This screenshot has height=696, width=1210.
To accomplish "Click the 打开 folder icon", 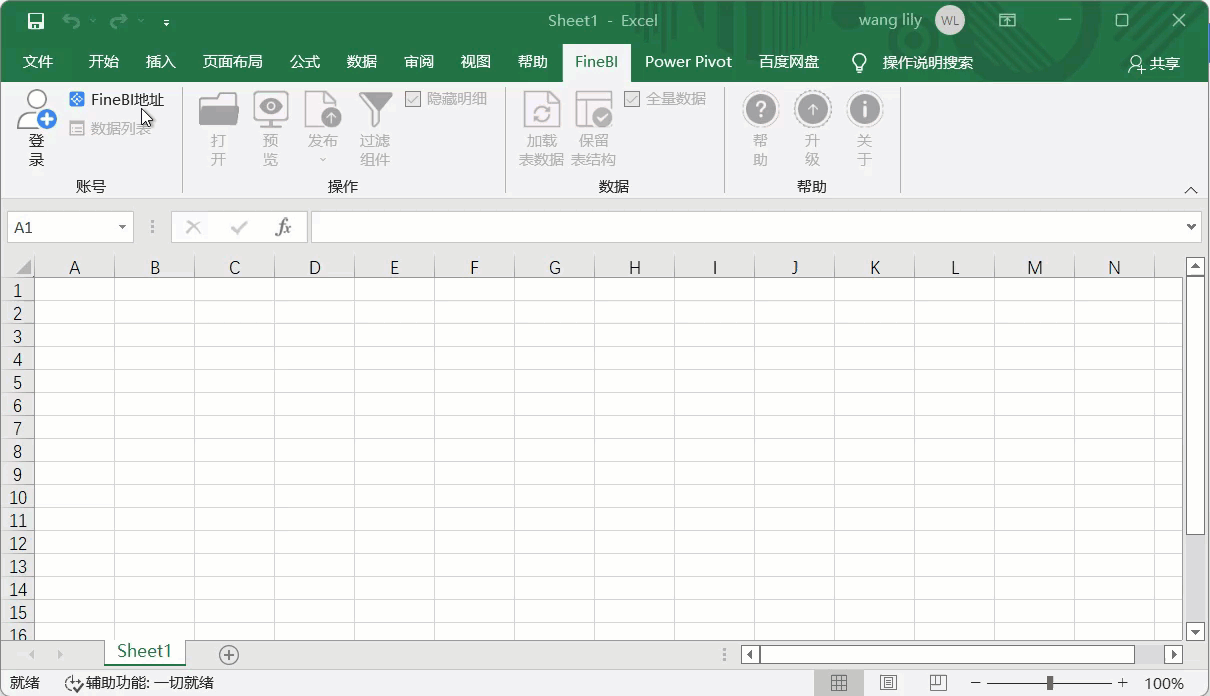I will click(x=218, y=110).
